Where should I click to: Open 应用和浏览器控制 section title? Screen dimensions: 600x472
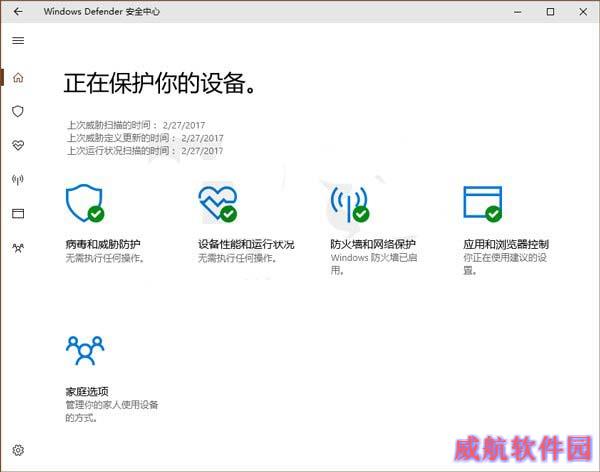506,244
